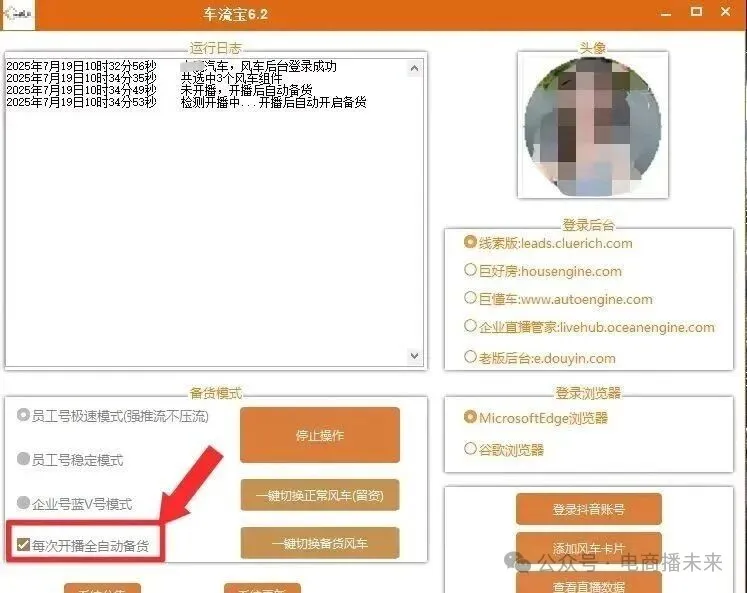The height and width of the screenshot is (593, 747).
Task: Click the log panel scroll-up arrow
Action: (x=415, y=69)
